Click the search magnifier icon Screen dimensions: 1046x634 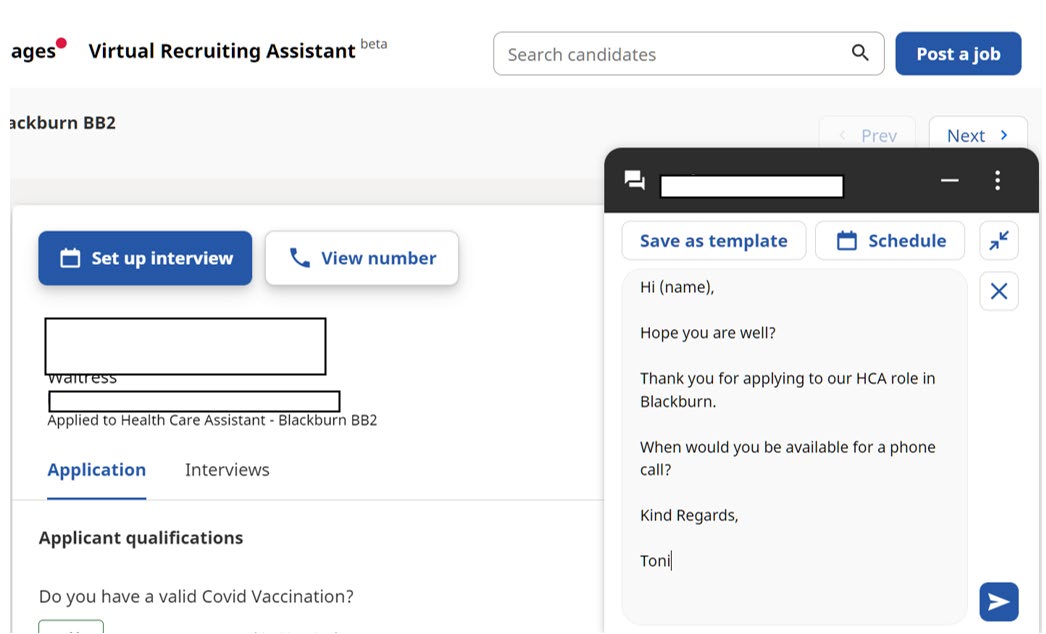click(x=860, y=53)
